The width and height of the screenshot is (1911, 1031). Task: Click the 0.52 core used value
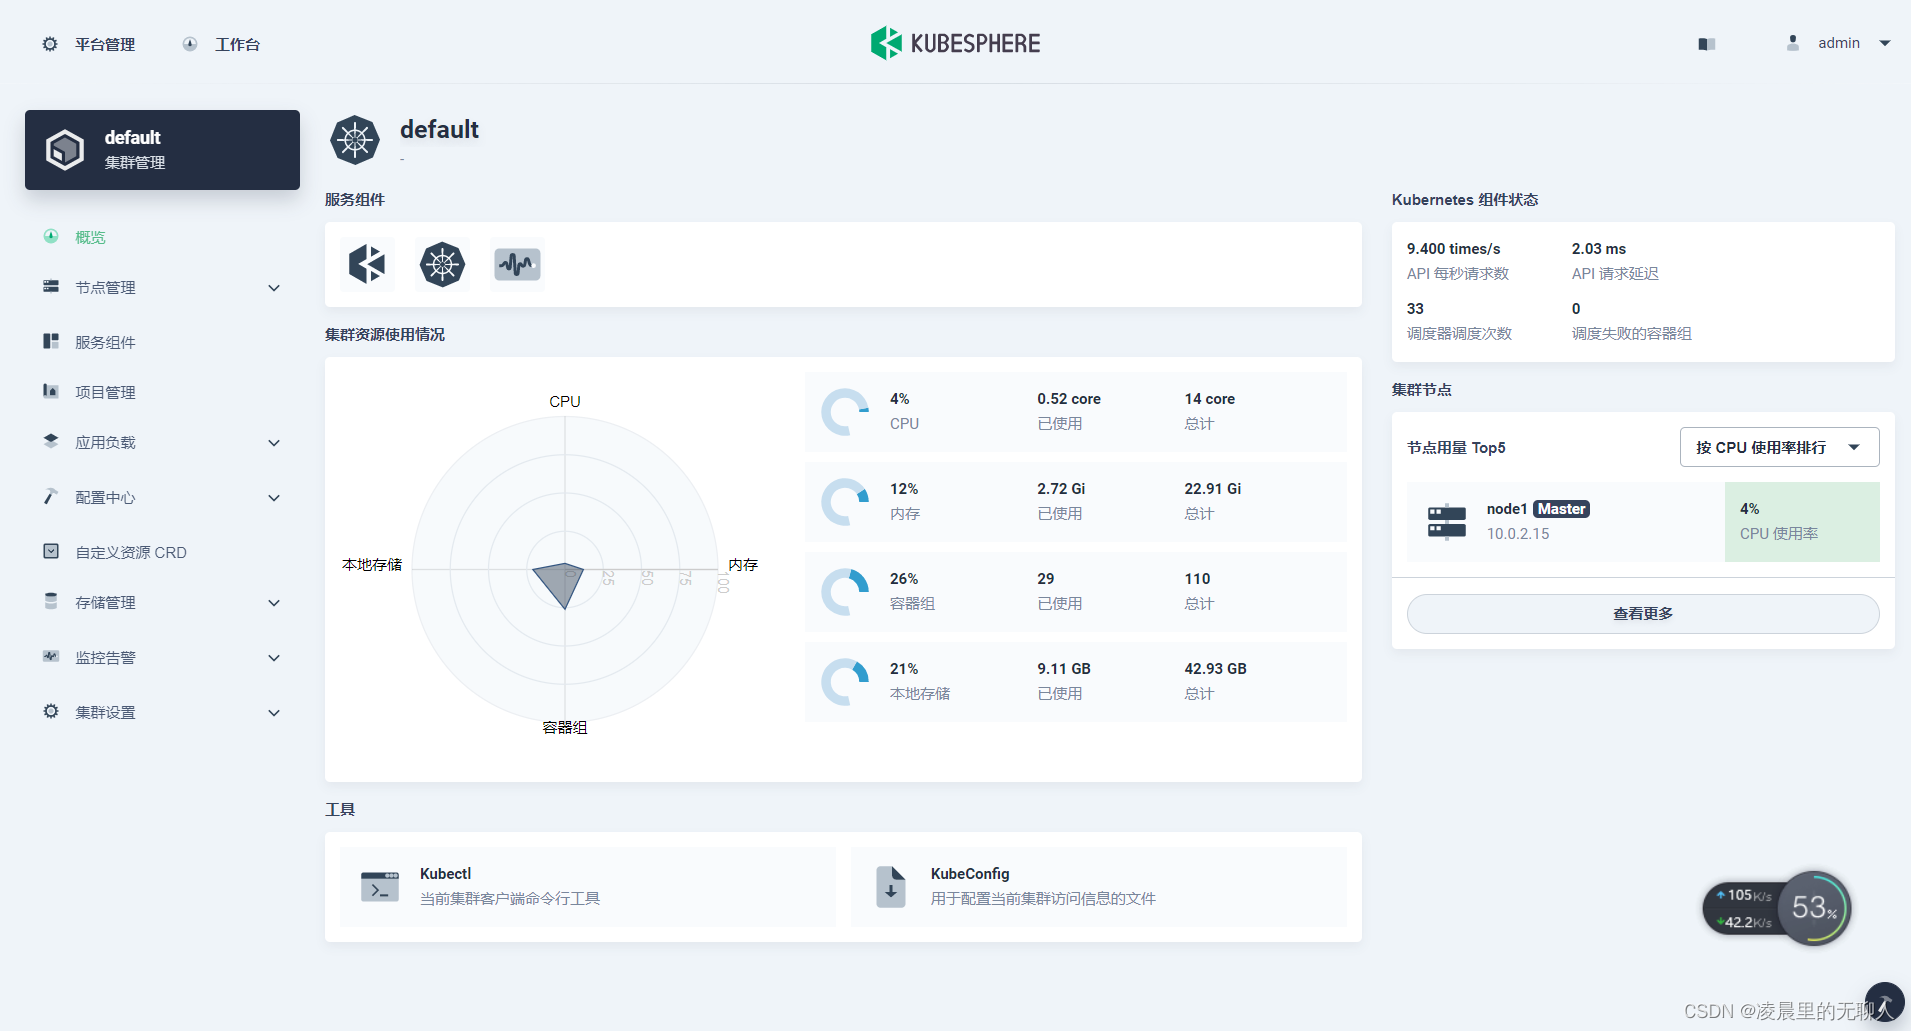(1069, 399)
